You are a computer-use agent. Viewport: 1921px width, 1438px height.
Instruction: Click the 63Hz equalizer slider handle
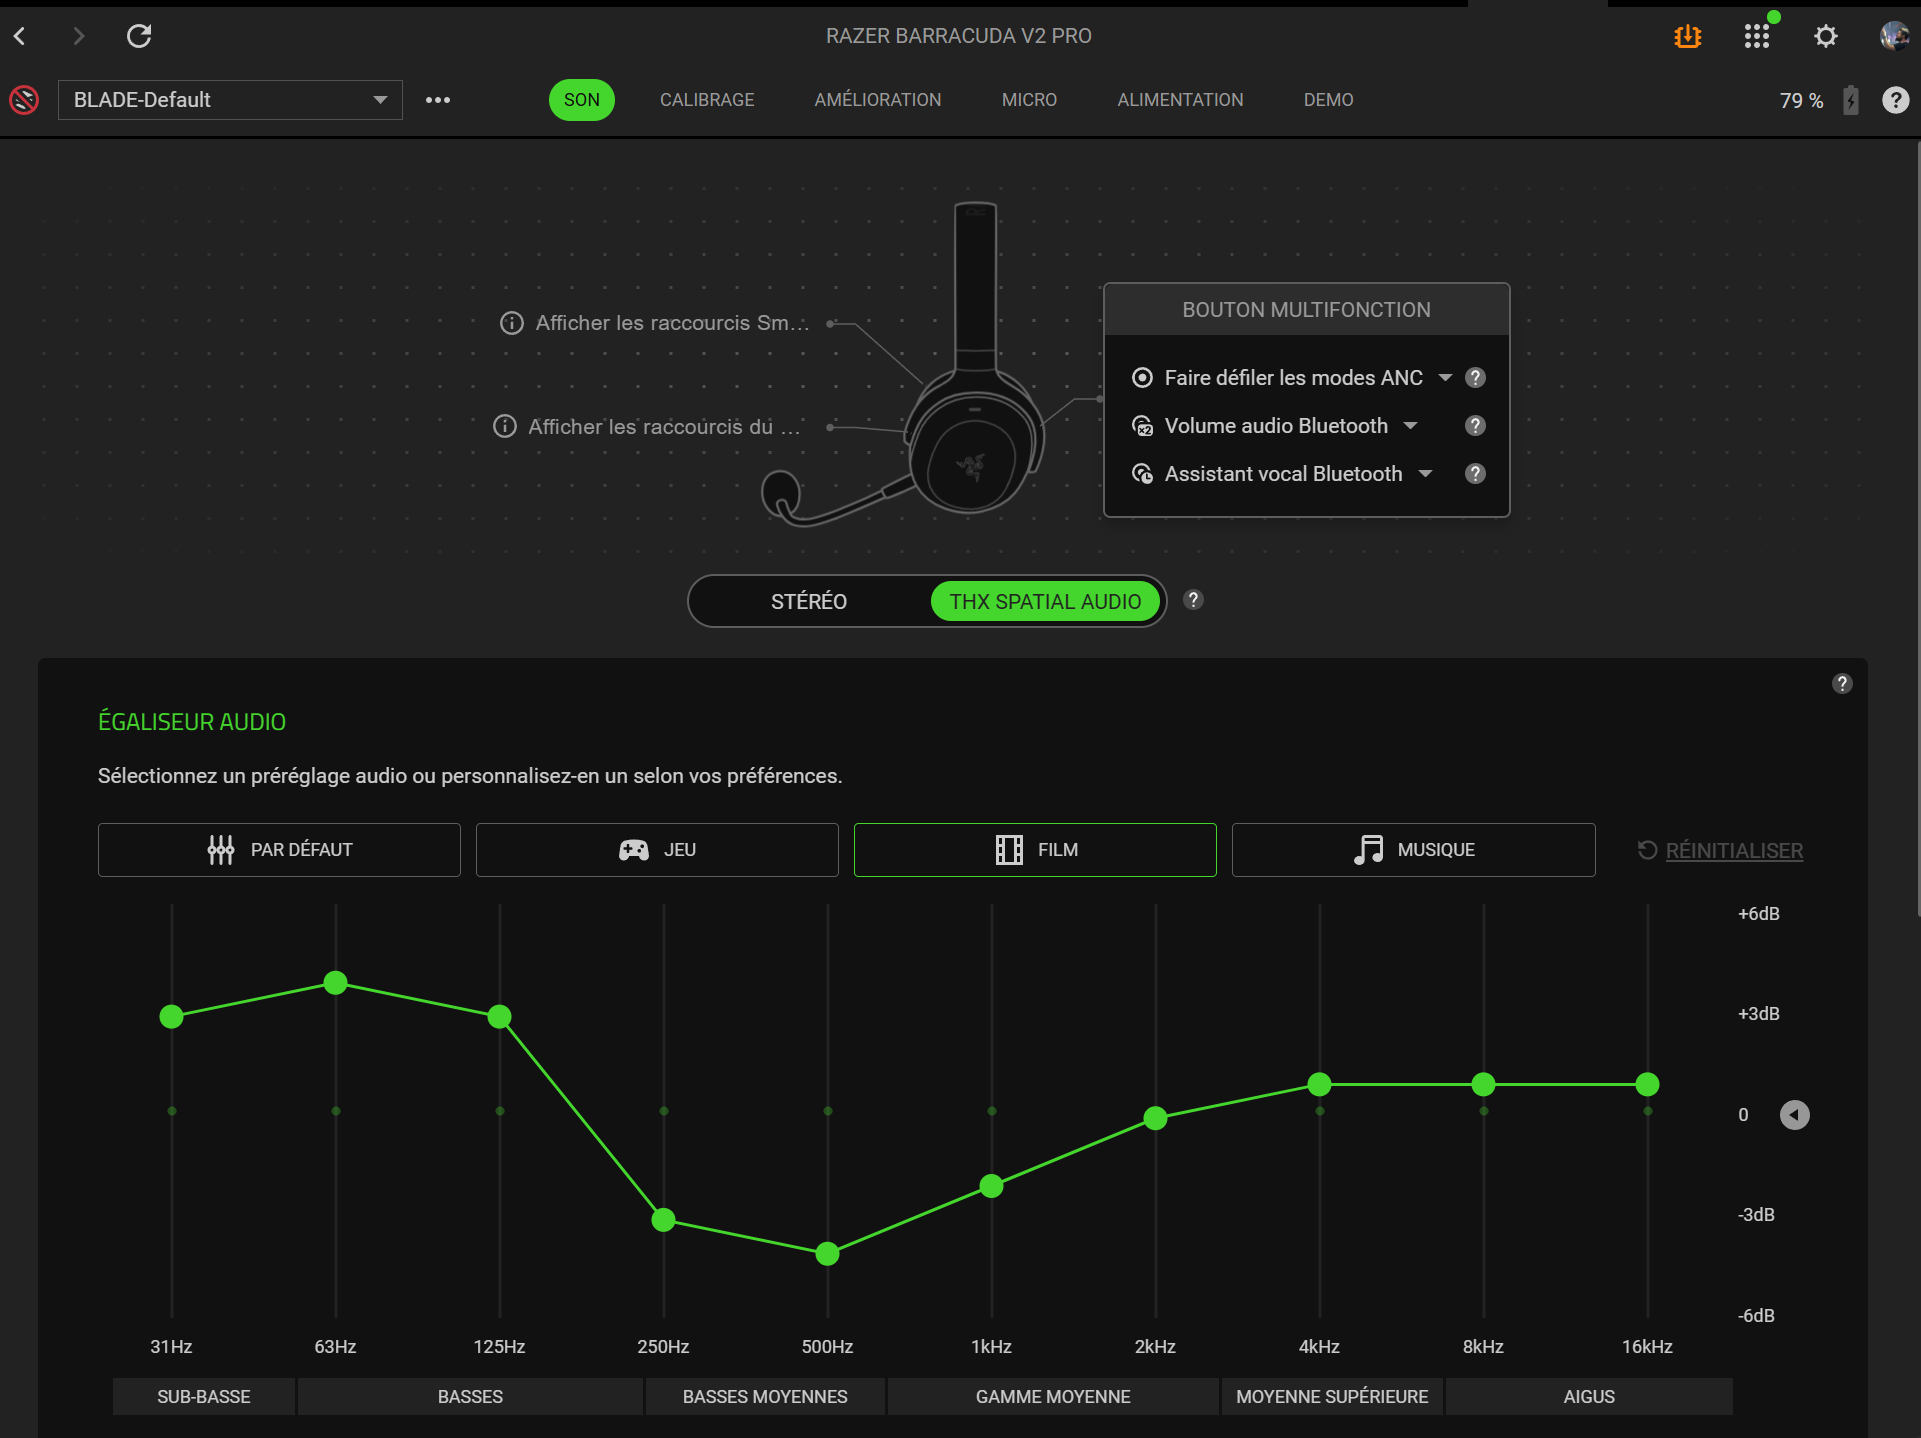point(336,983)
